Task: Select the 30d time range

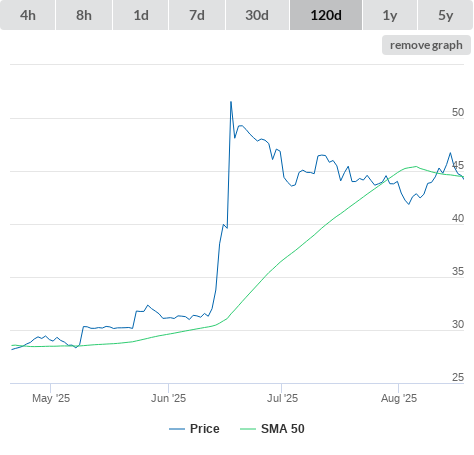Action: [x=257, y=15]
